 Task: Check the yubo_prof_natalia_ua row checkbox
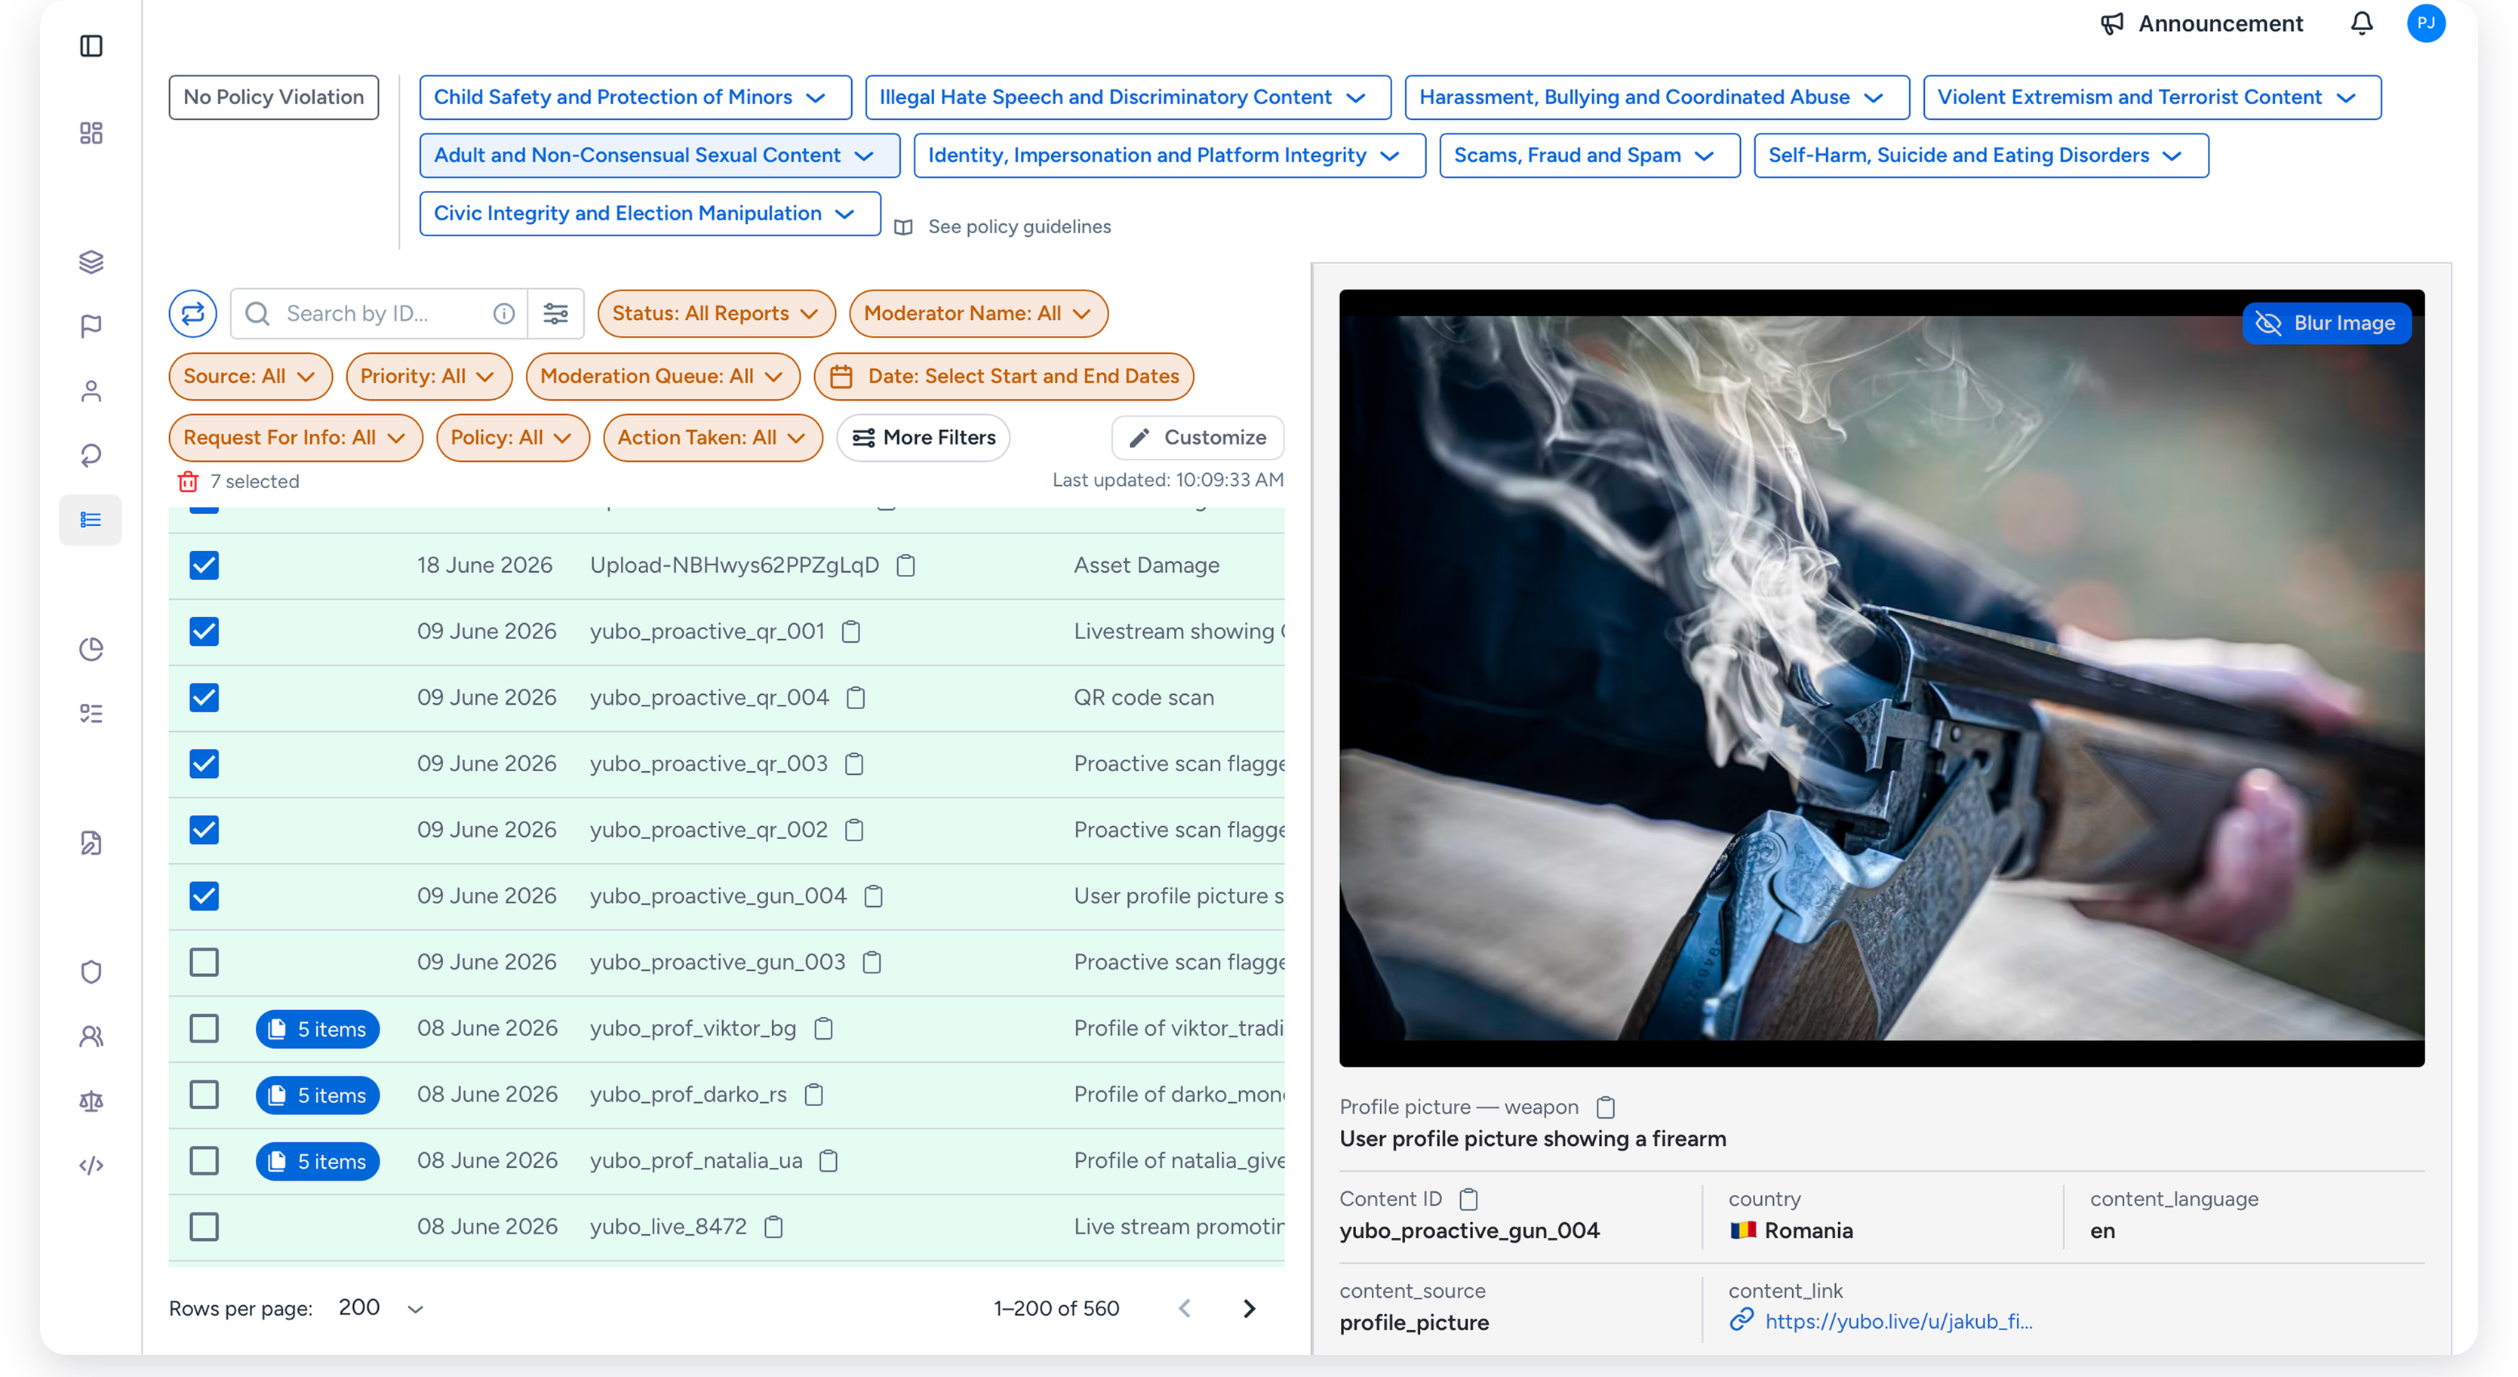pyautogui.click(x=204, y=1161)
